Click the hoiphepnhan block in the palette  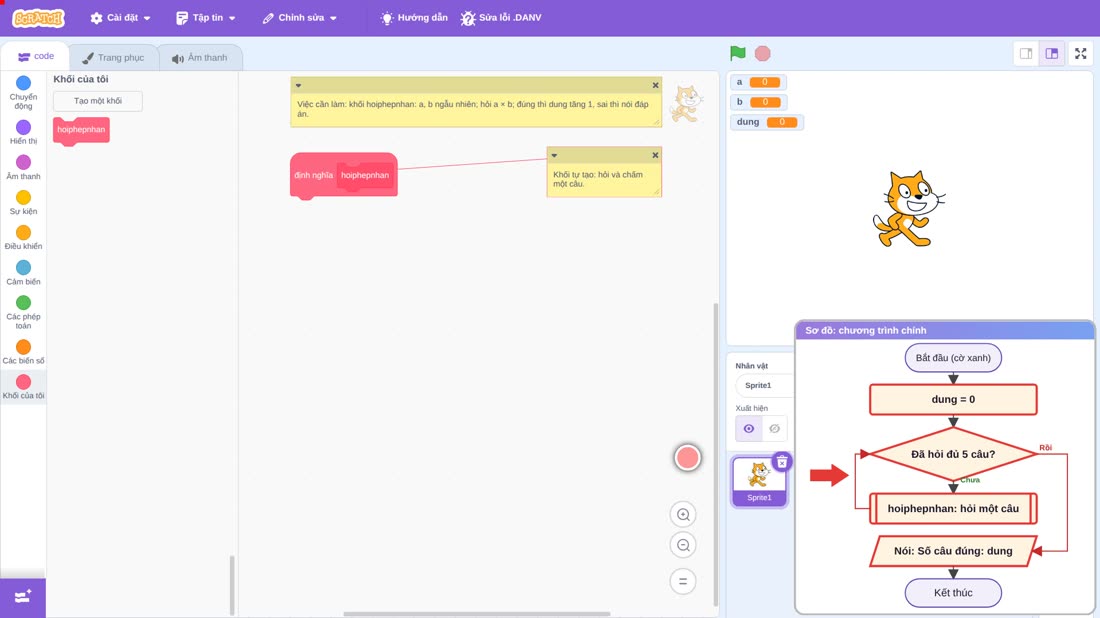pyautogui.click(x=81, y=130)
